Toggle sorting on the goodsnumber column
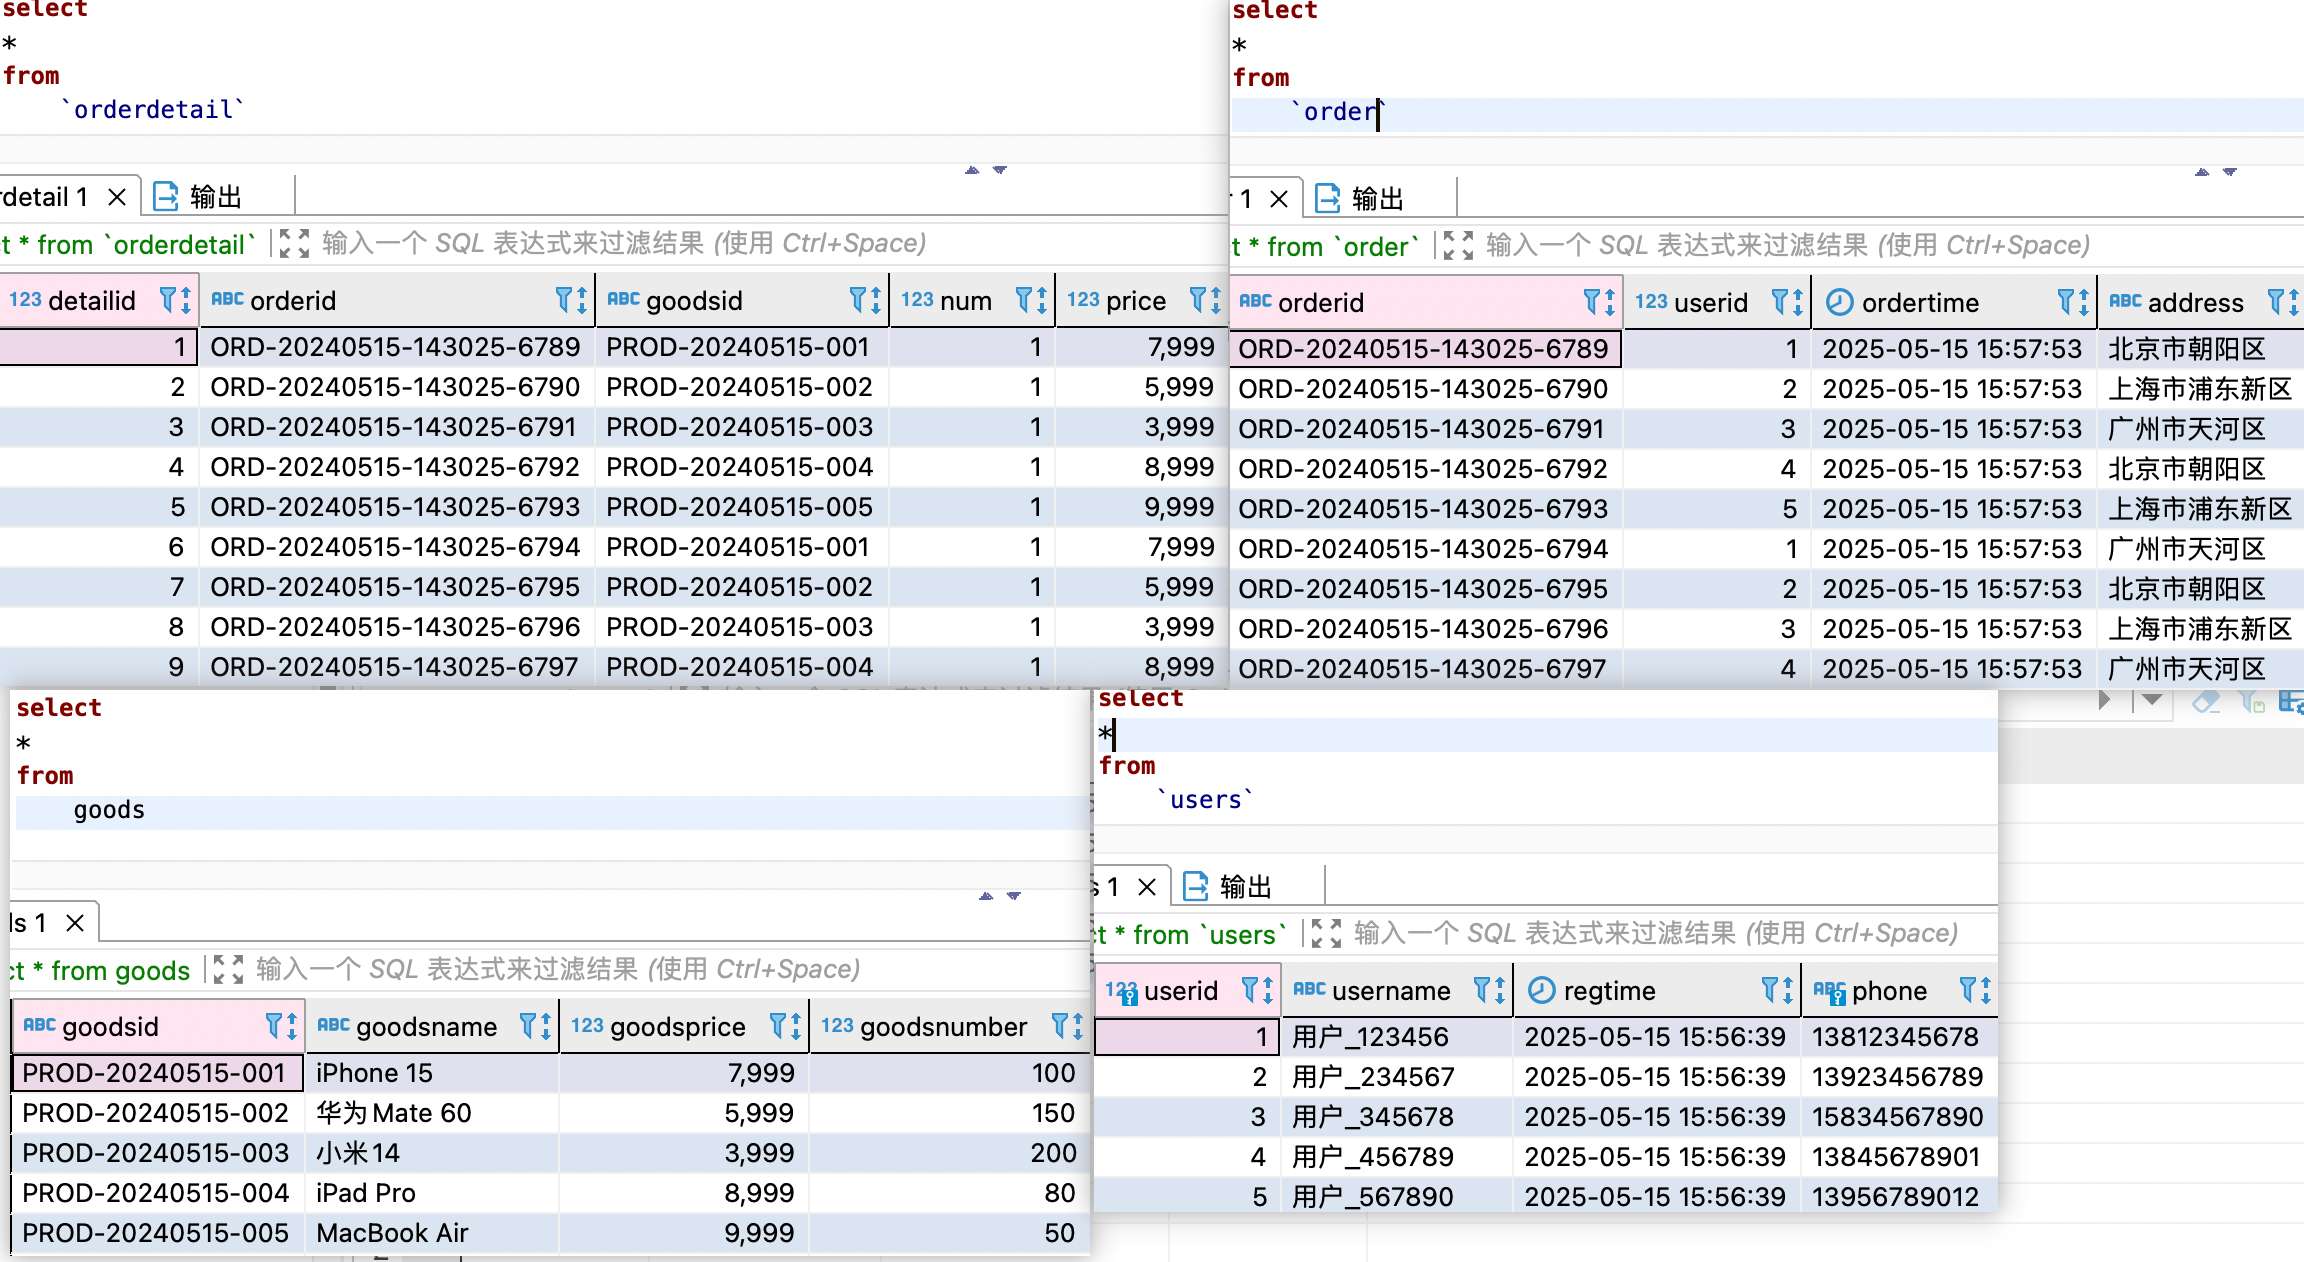 tap(1077, 1026)
